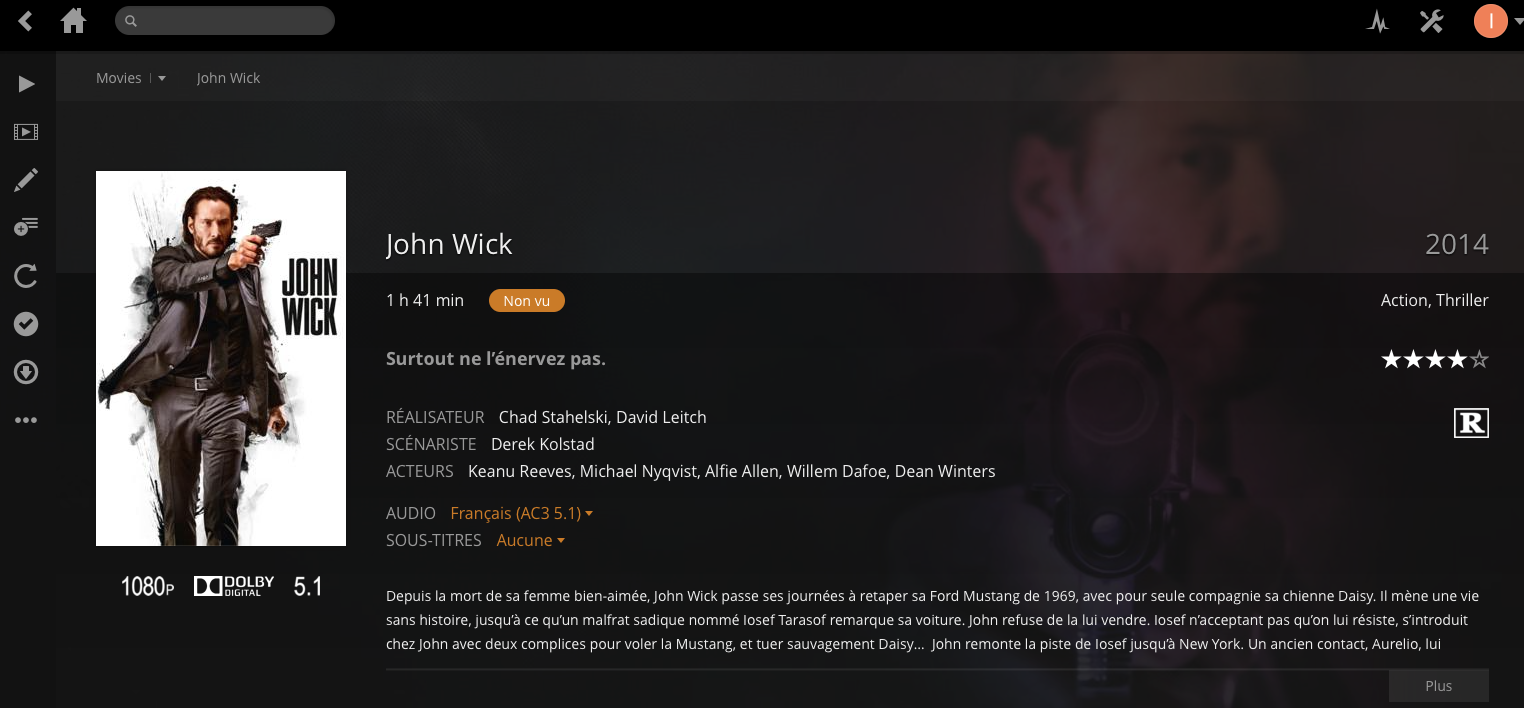Open the user account avatar
Viewport: 1524px width, 708px height.
click(x=1491, y=21)
